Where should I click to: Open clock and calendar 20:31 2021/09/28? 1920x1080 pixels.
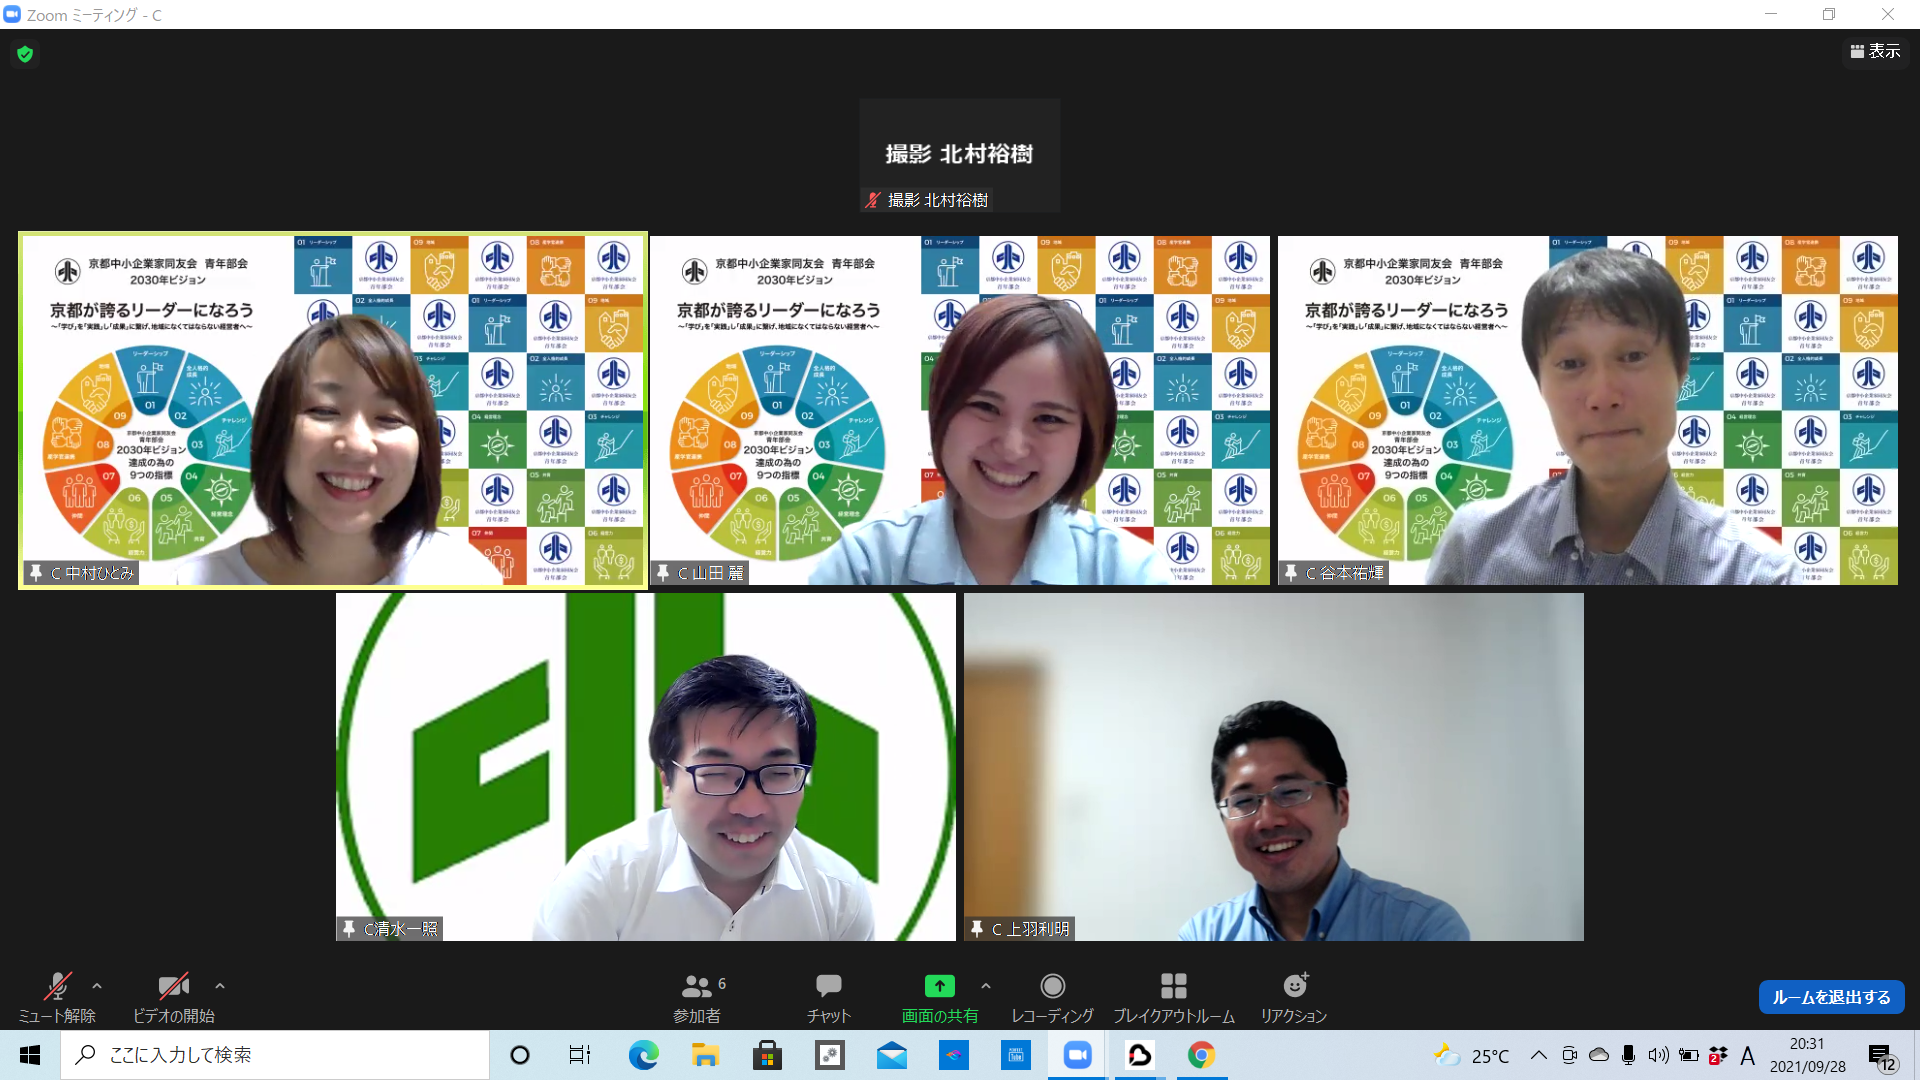(x=1808, y=1055)
